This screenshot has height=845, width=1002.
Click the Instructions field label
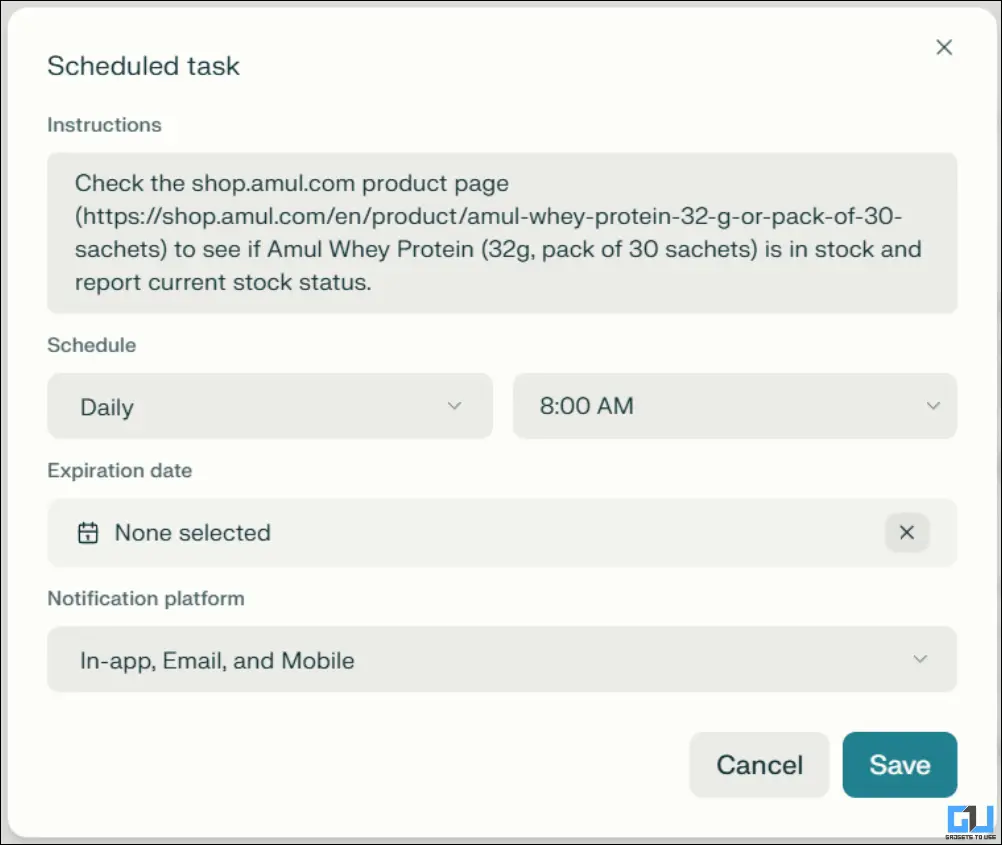[104, 125]
